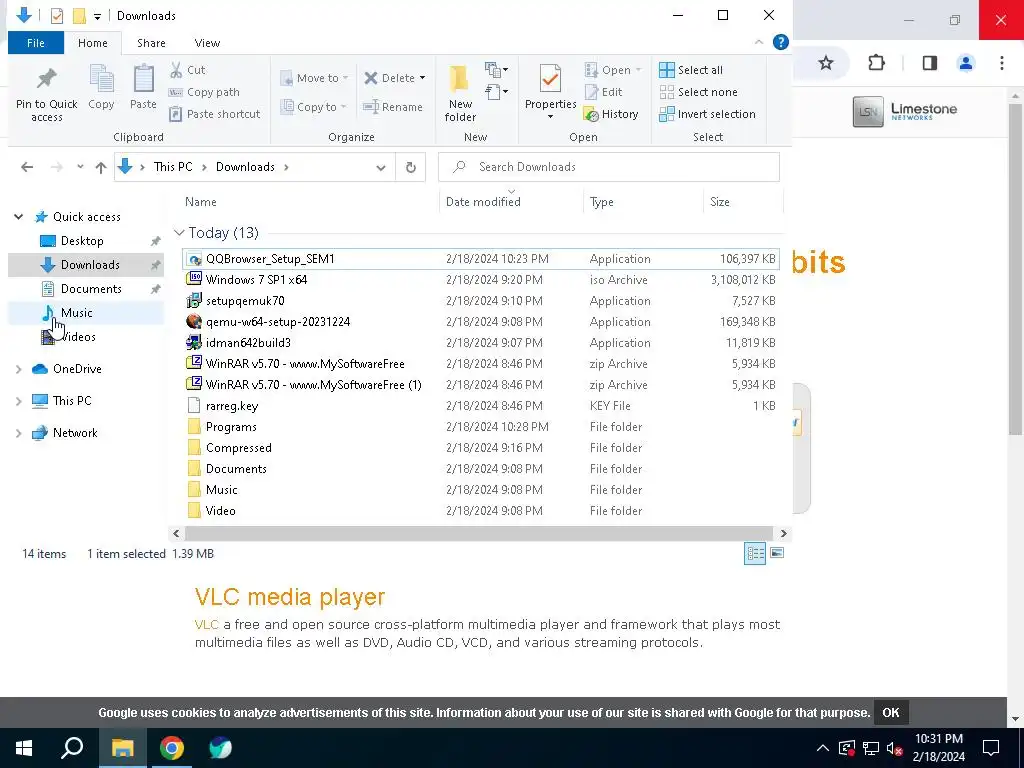
Task: Click Select all in ribbon
Action: tap(691, 70)
